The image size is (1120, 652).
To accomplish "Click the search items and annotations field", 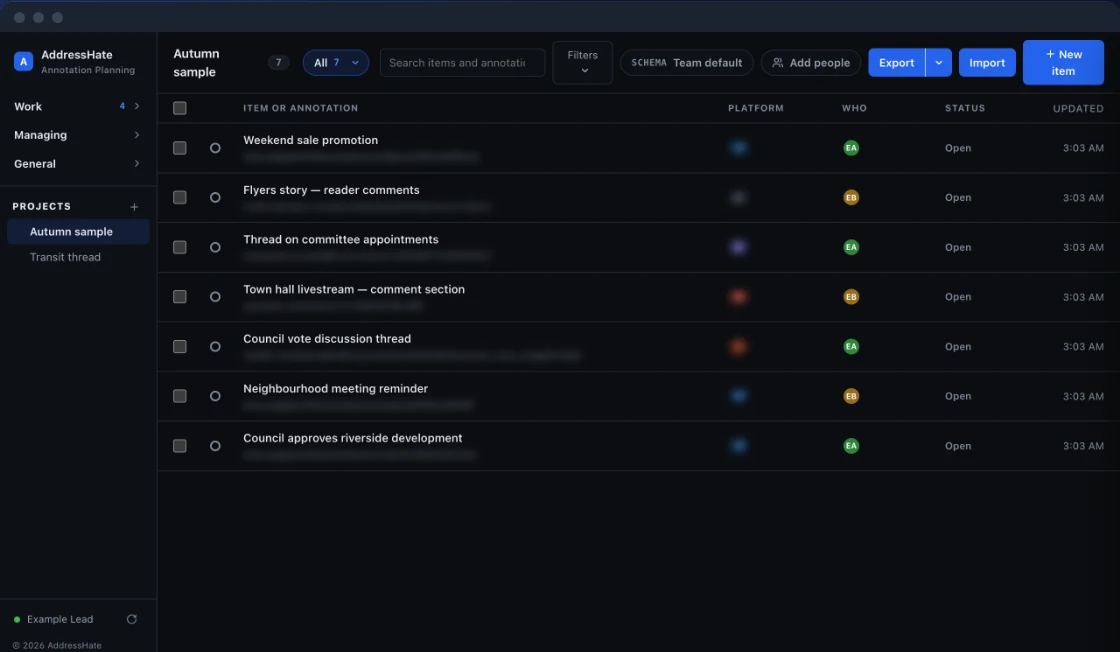I will 462,63.
